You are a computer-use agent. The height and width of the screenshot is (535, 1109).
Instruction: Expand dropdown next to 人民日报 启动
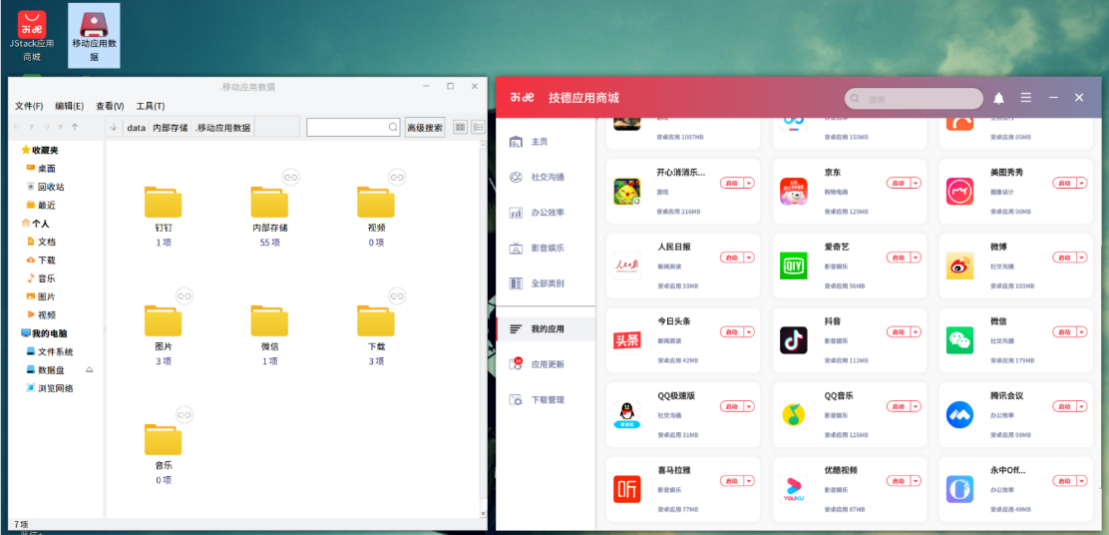(749, 258)
